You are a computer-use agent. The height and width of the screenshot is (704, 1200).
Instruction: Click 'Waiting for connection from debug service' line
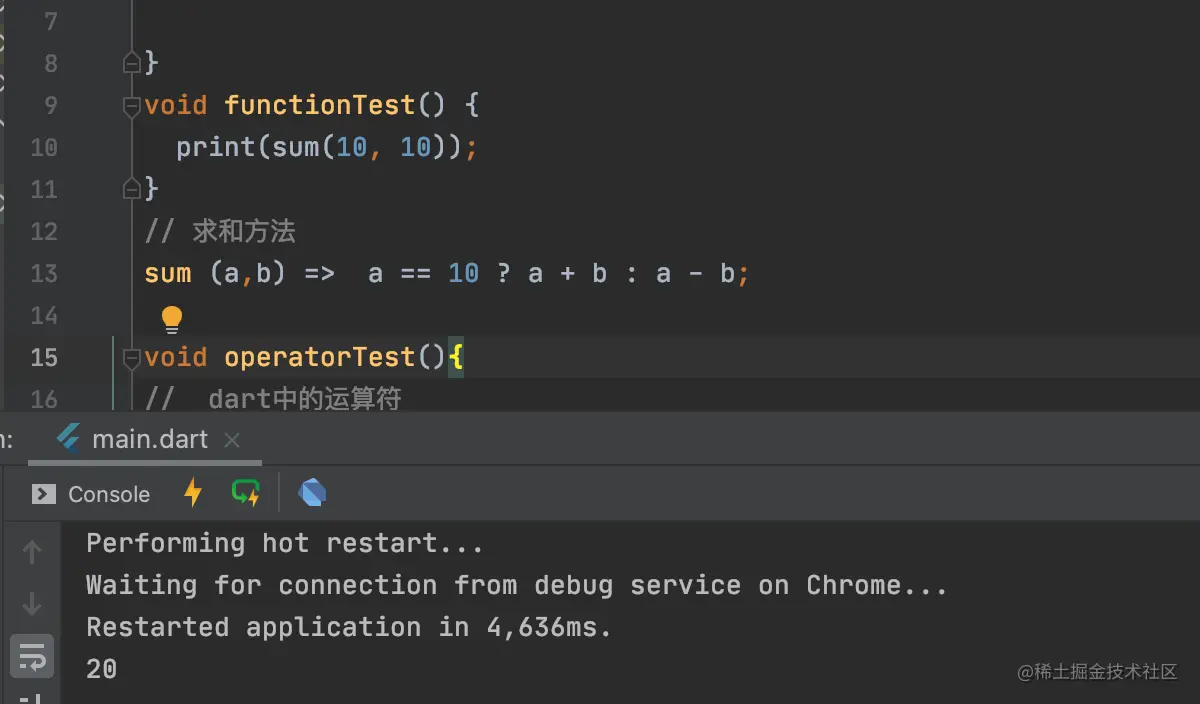click(x=517, y=585)
